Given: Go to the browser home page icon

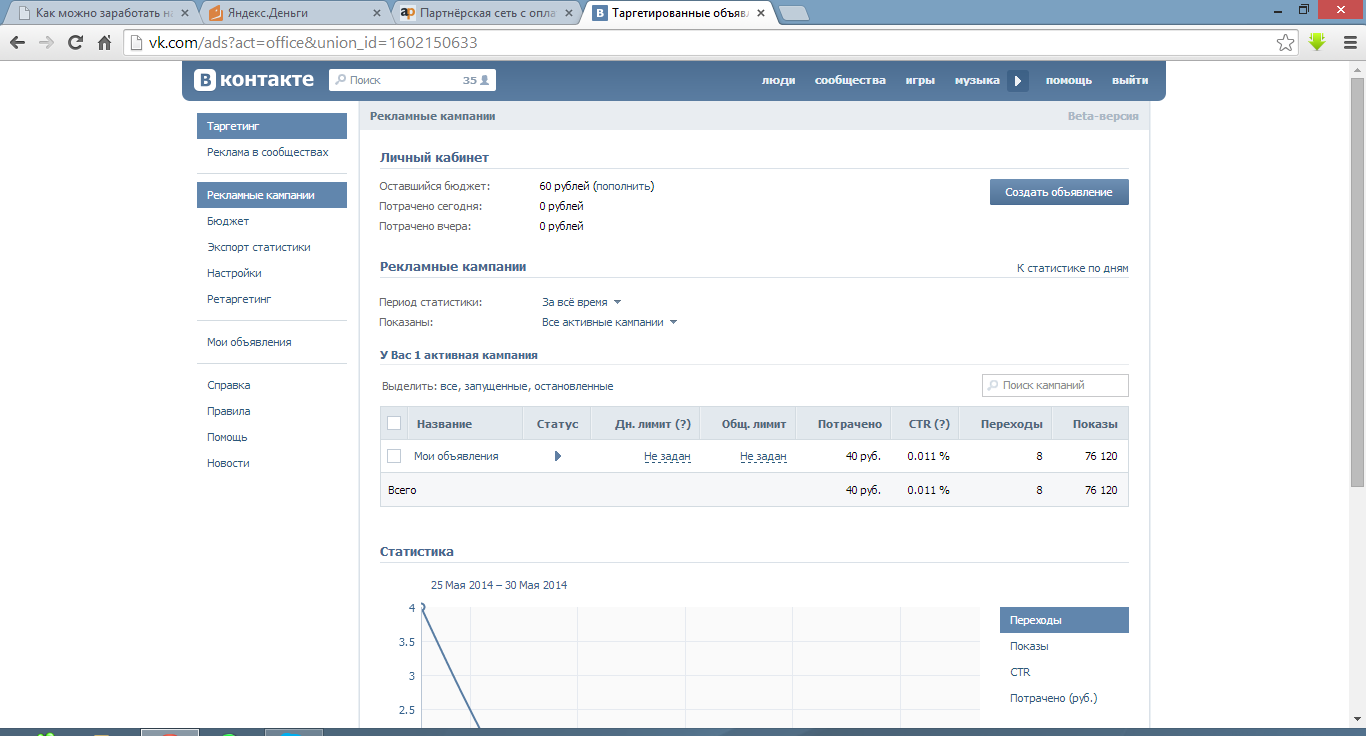Looking at the screenshot, I should [x=104, y=43].
